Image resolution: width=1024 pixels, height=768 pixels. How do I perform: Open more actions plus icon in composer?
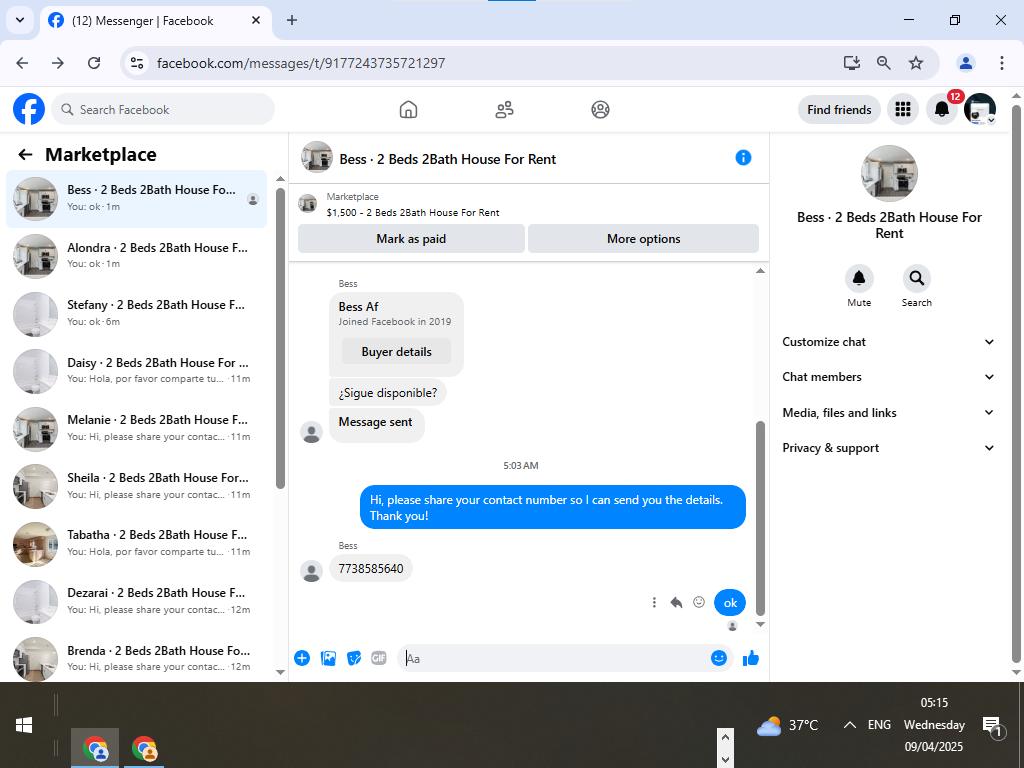tap(302, 658)
